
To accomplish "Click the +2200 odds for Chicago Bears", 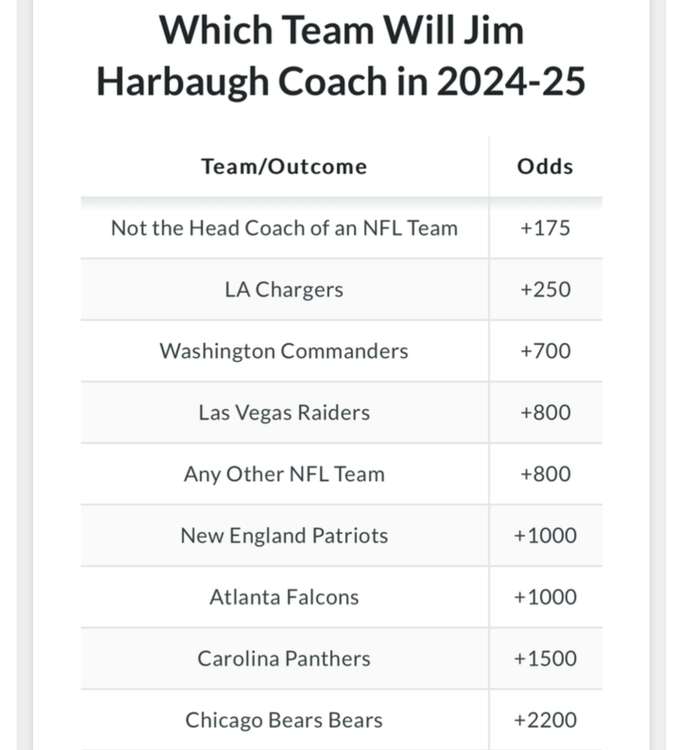I will [545, 720].
